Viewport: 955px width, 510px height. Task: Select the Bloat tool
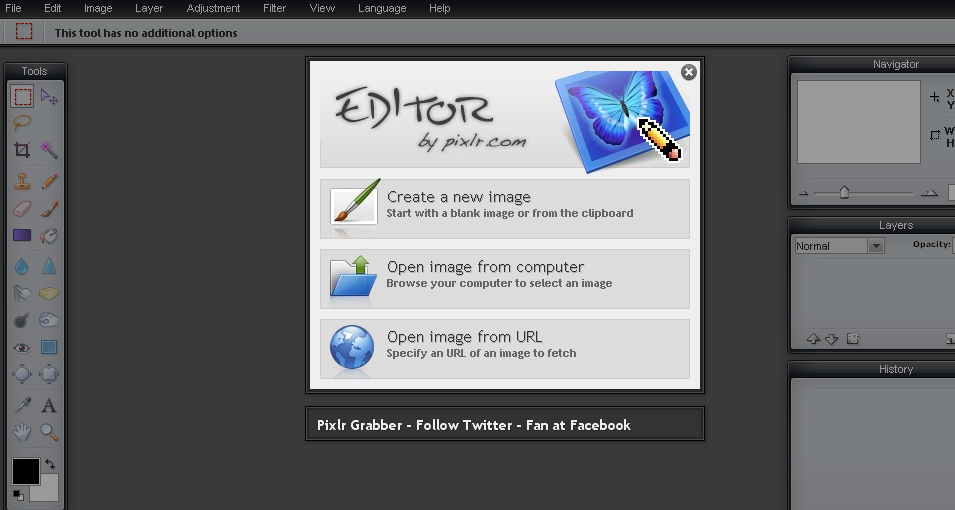click(x=22, y=374)
